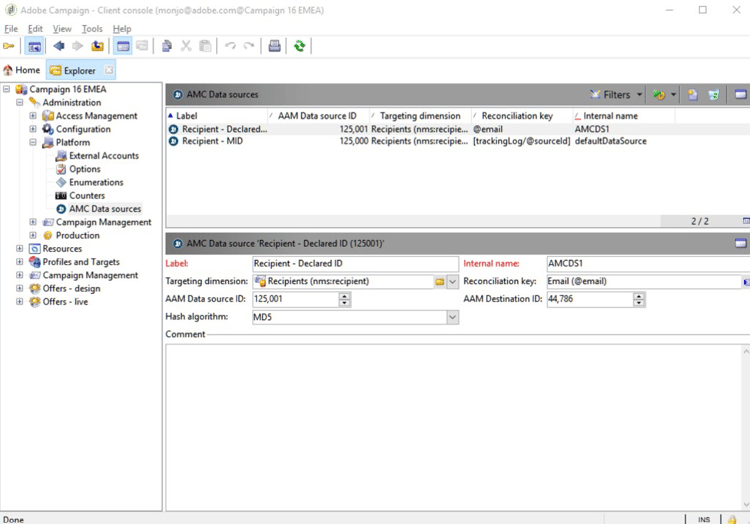Open the Tools menu
This screenshot has height=524, width=750.
tap(92, 29)
